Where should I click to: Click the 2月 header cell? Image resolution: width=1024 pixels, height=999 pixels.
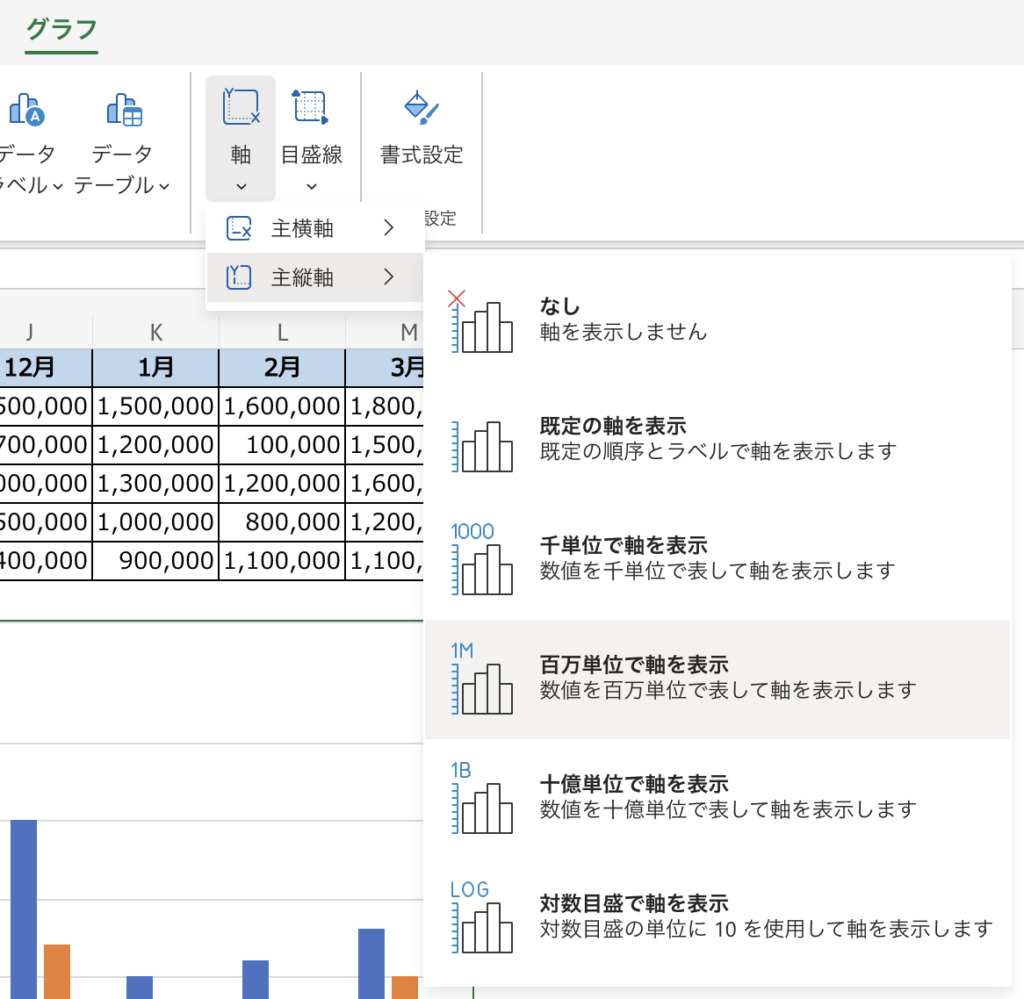pos(282,367)
